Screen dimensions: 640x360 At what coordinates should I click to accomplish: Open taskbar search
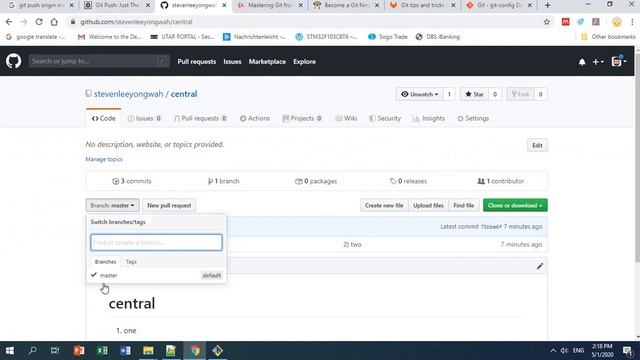pyautogui.click(x=32, y=351)
